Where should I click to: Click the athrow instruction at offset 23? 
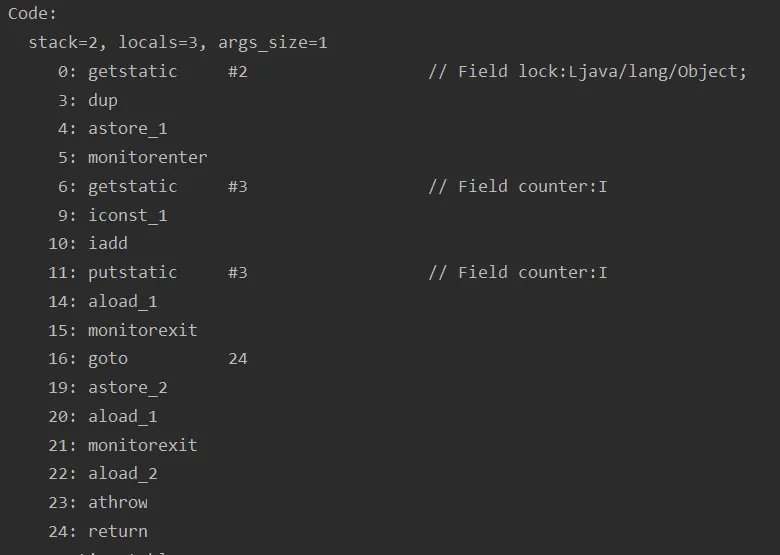click(x=117, y=502)
